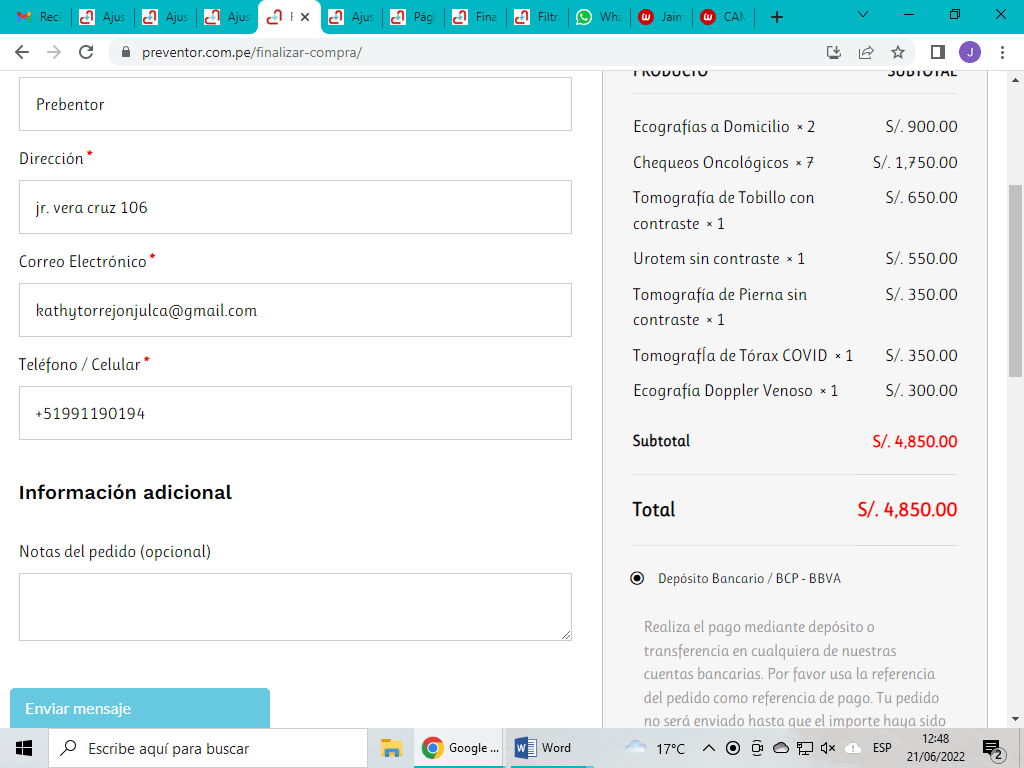Image resolution: width=1024 pixels, height=768 pixels.
Task: Switch to the CAN tab
Action: 724,17
